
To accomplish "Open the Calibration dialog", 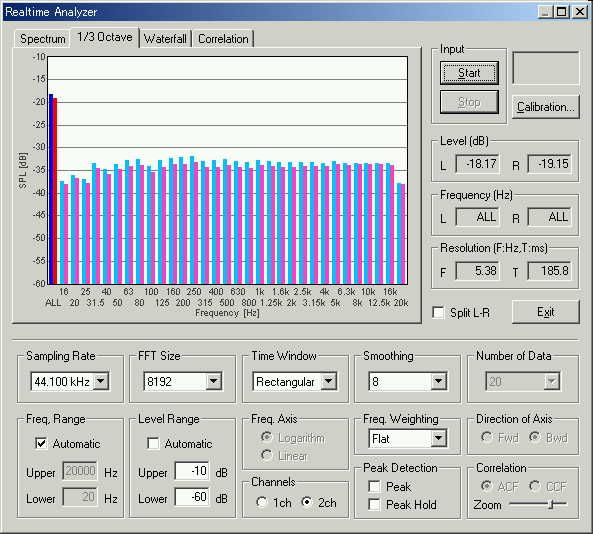I will [545, 107].
